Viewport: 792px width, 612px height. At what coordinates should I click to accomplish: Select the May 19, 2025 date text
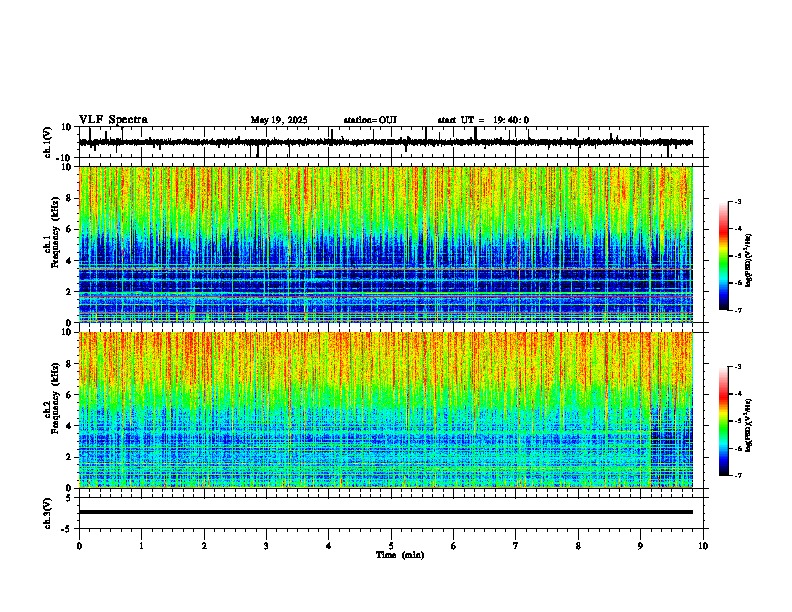279,120
